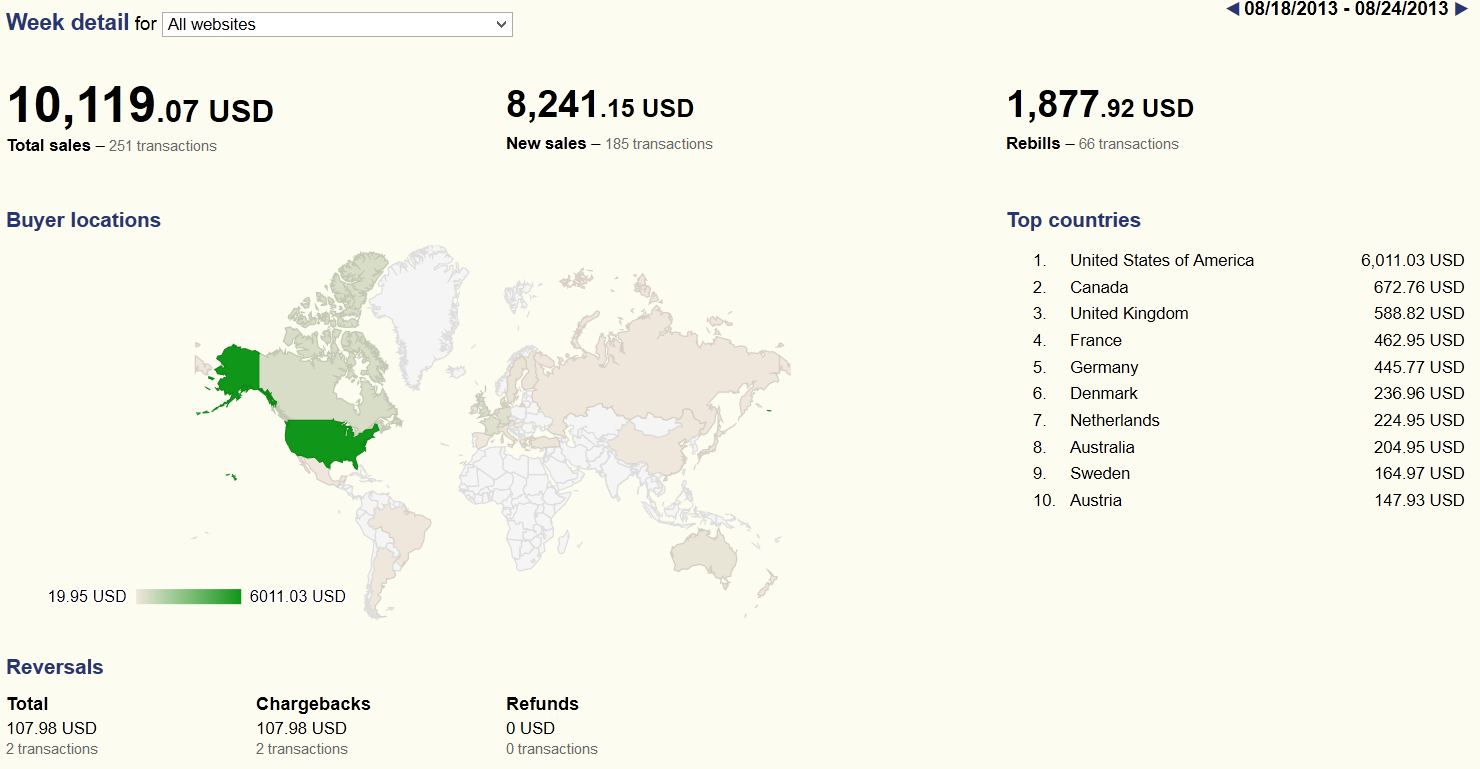
Task: Click the 0 USD refunds value
Action: coord(530,728)
